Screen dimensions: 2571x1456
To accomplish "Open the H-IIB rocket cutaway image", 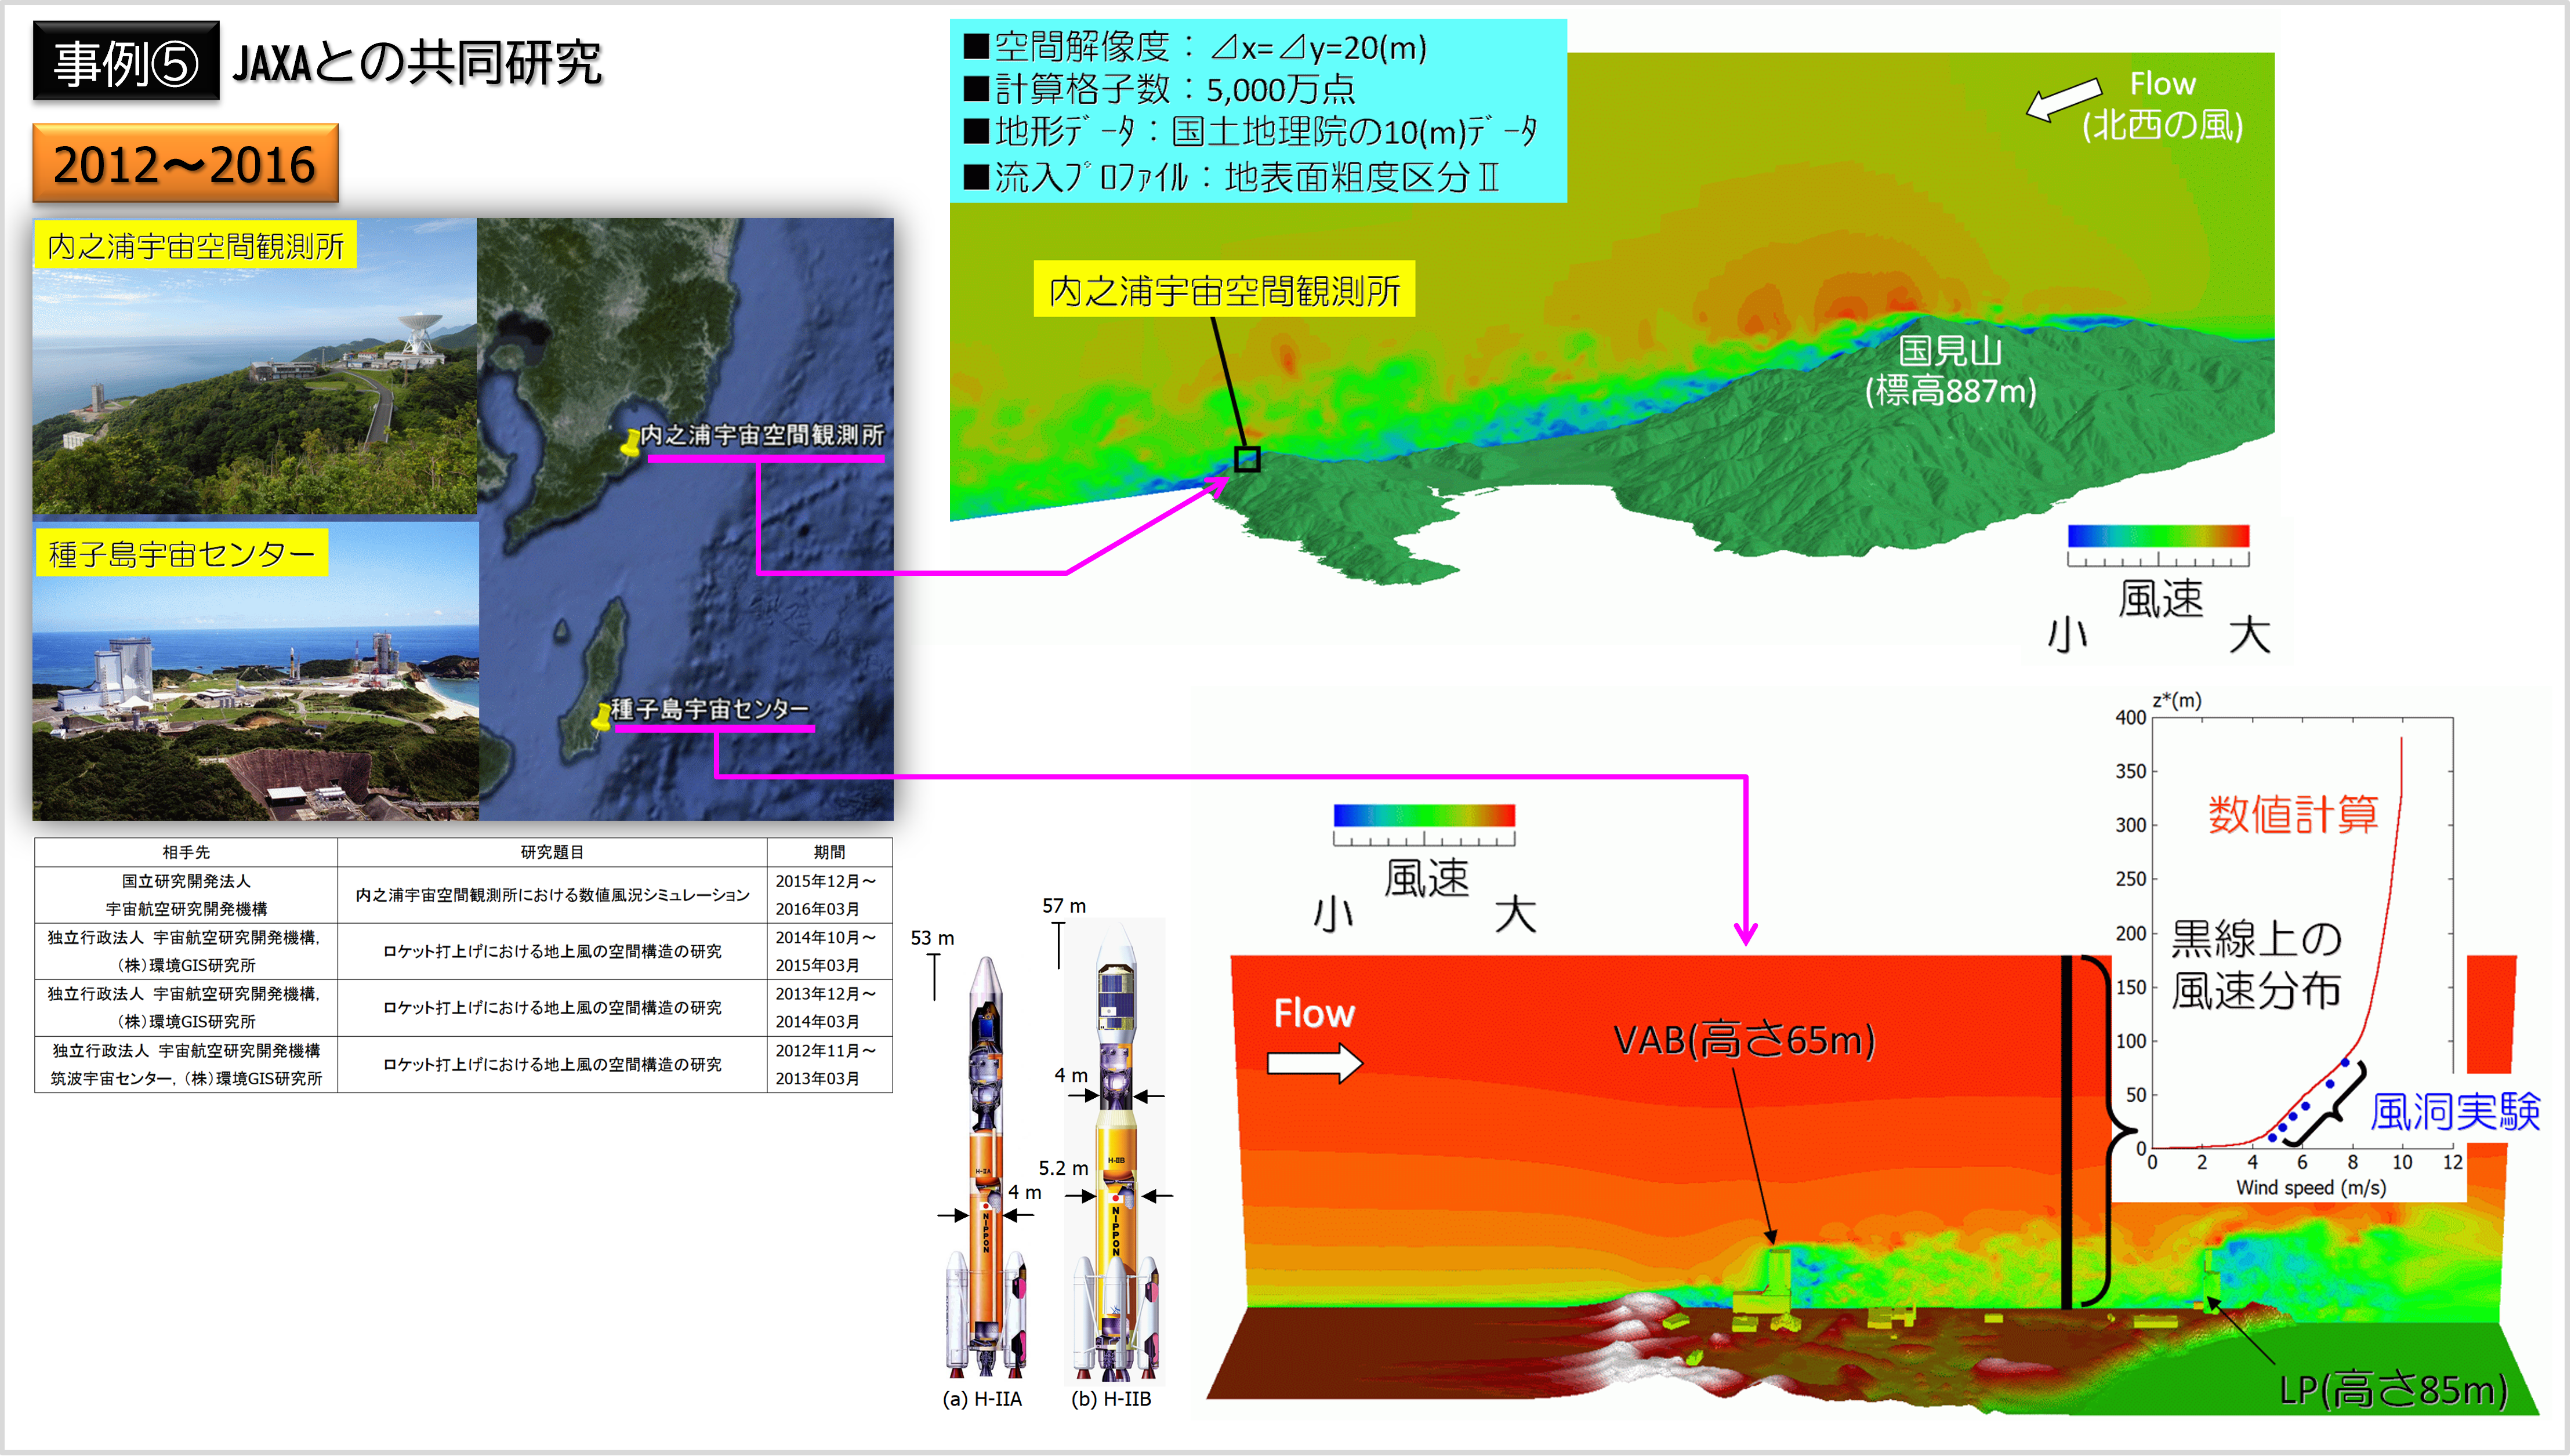I will click(x=1115, y=1150).
